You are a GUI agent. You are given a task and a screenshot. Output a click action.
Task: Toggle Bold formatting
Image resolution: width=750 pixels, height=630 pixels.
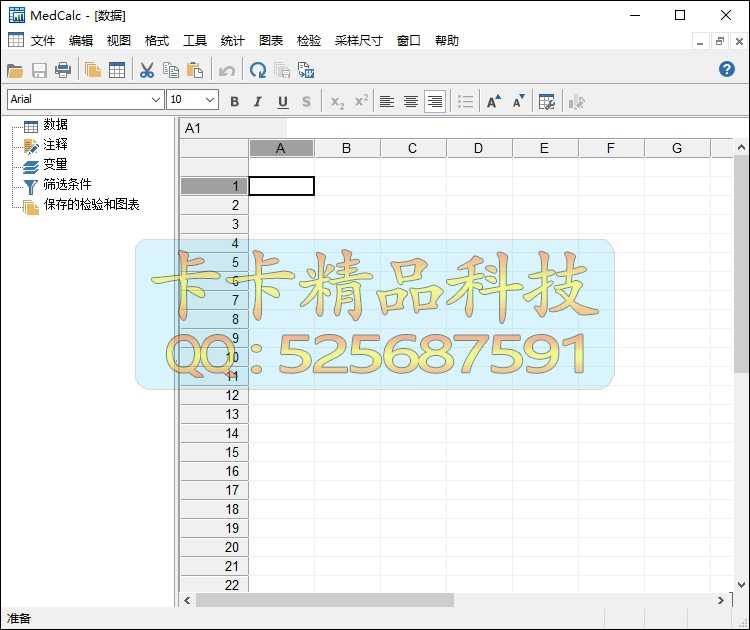(234, 101)
